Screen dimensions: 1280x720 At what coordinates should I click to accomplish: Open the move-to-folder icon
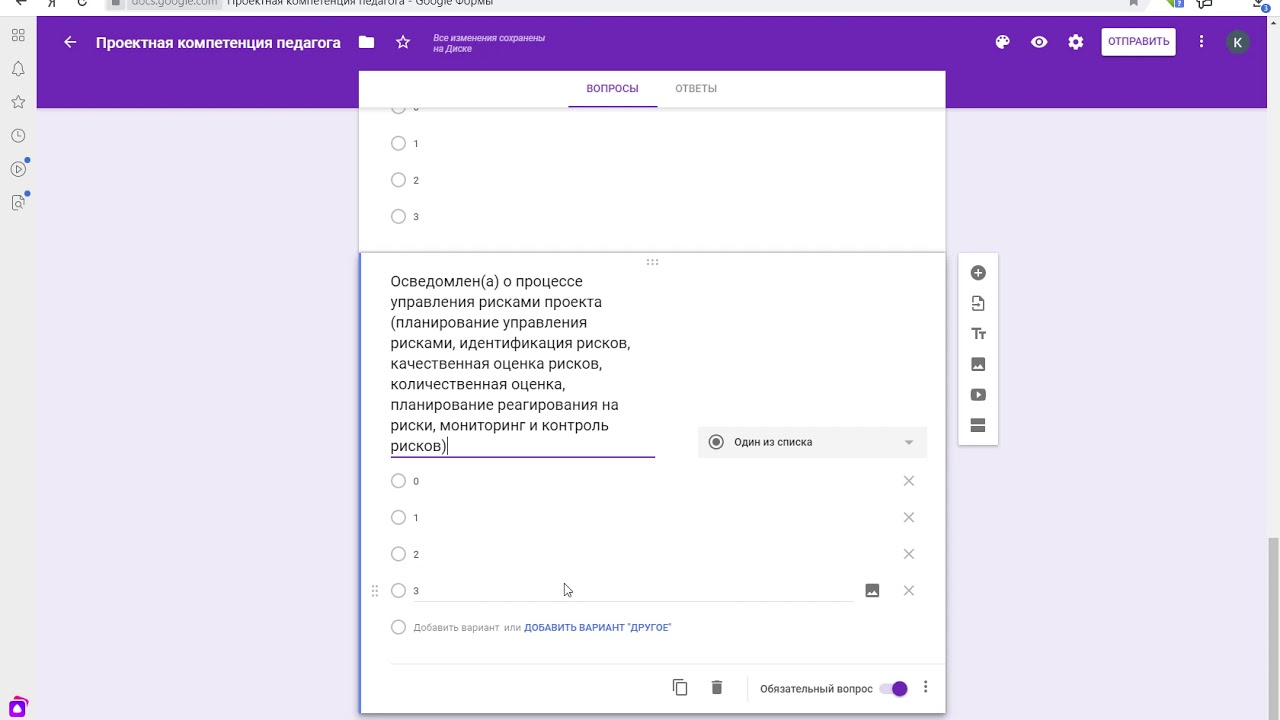[367, 42]
